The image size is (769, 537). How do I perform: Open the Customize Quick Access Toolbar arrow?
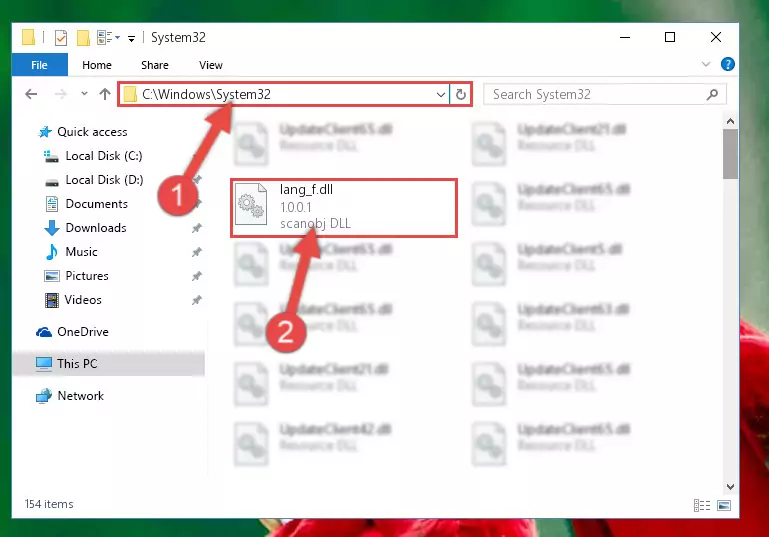[131, 38]
